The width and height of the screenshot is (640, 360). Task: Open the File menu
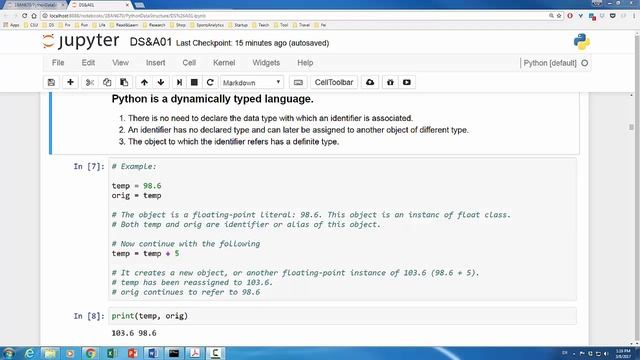[58, 63]
